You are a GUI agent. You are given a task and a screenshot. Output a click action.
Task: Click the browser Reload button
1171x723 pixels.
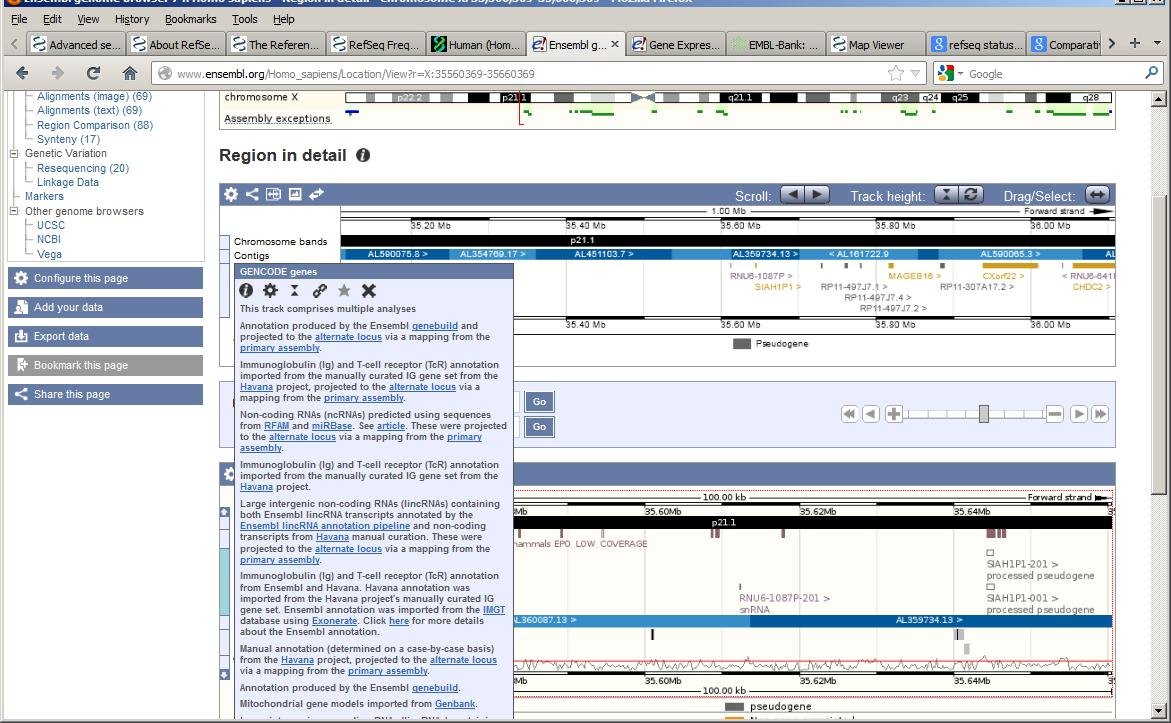click(x=93, y=73)
